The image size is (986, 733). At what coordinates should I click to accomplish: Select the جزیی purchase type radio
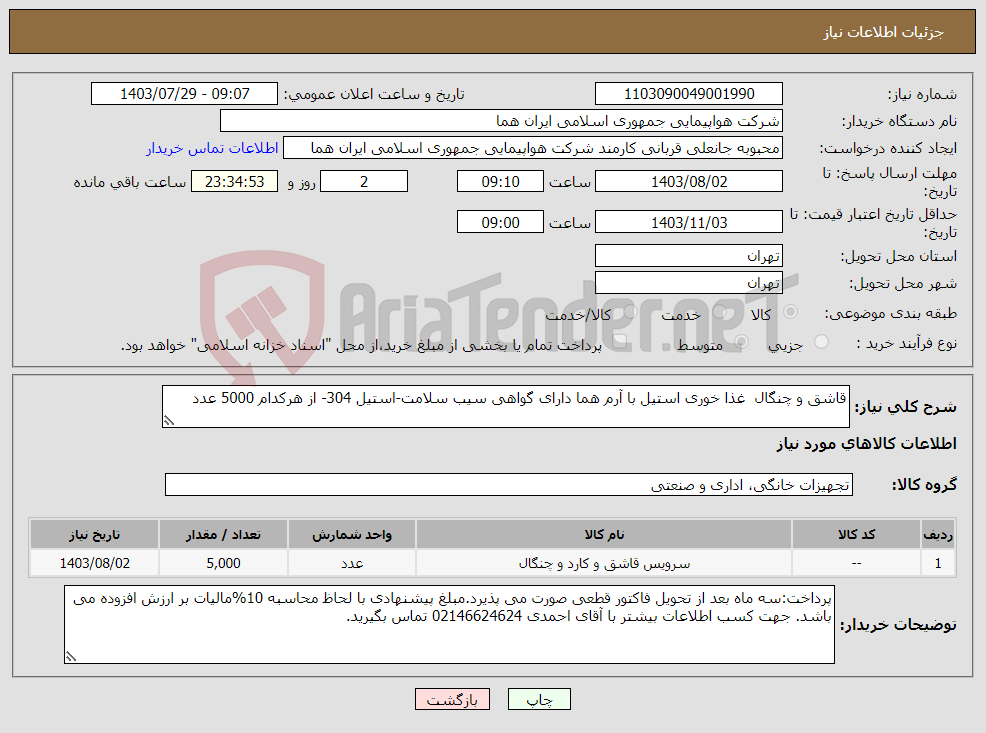pos(821,341)
